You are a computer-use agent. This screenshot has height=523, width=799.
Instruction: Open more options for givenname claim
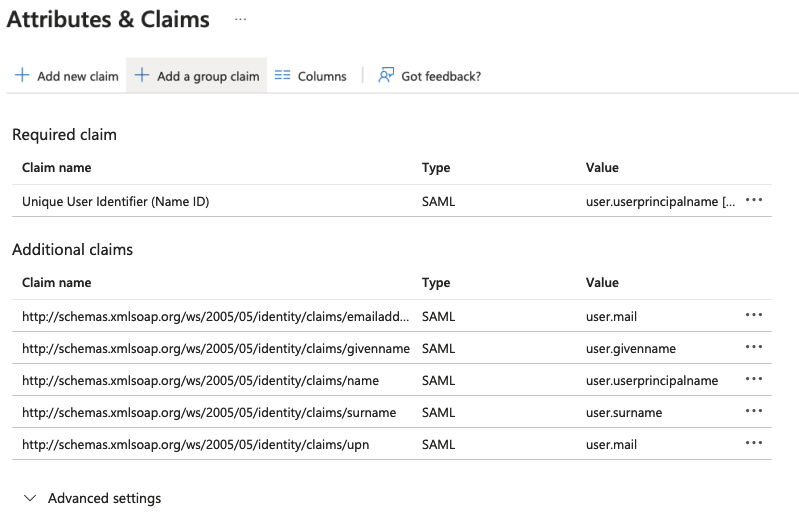754,348
